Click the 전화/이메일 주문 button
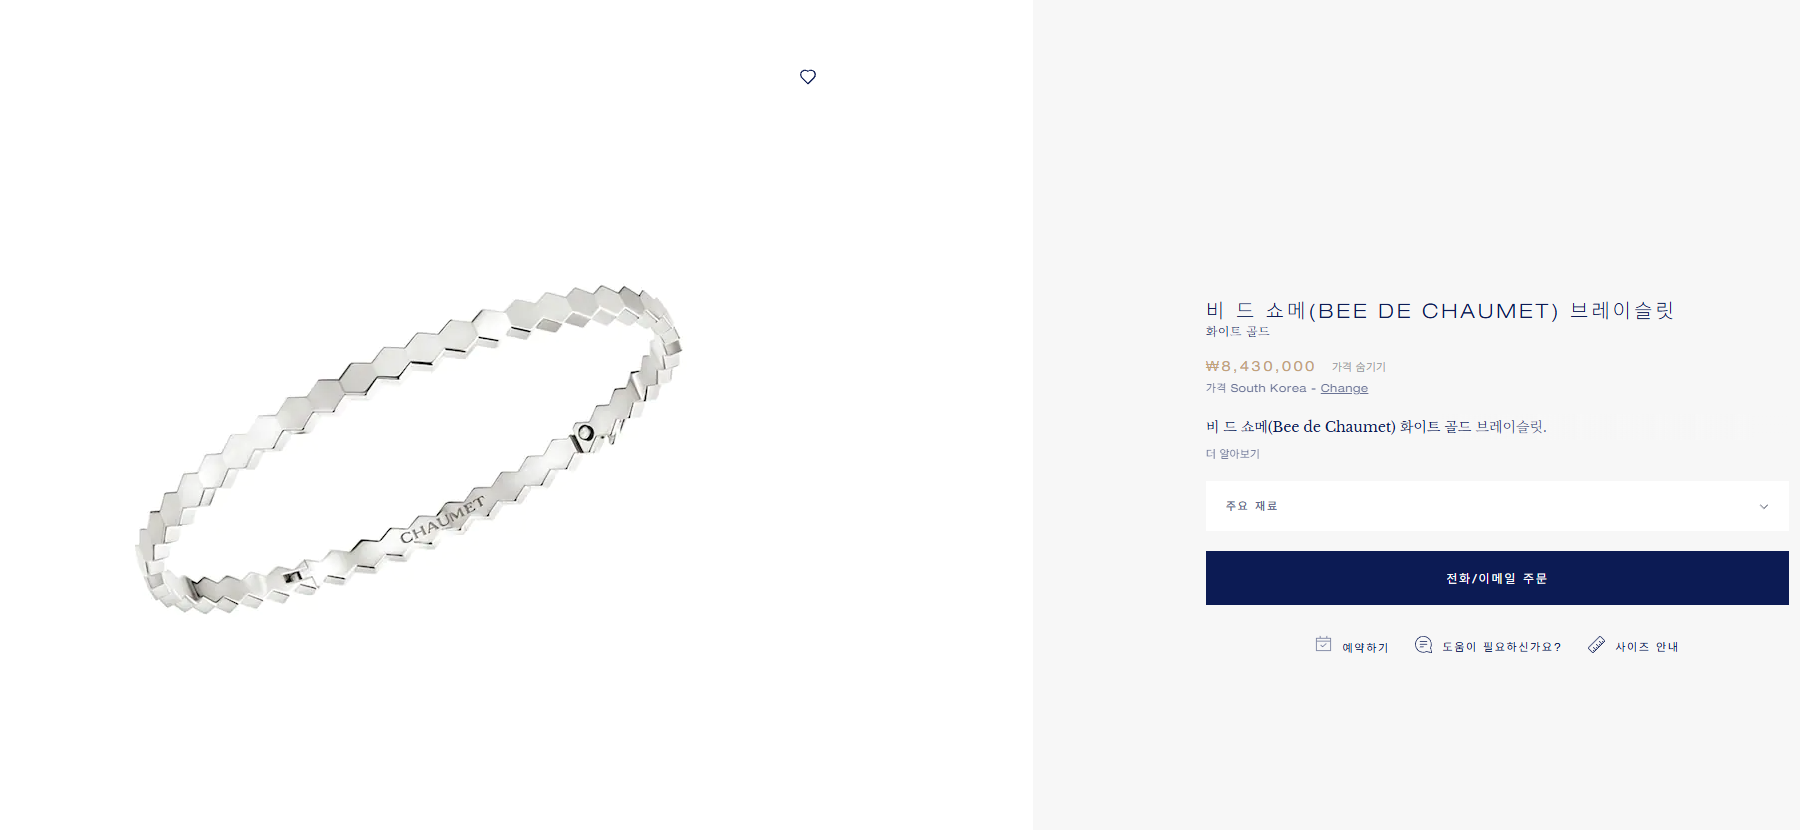 pos(1497,578)
